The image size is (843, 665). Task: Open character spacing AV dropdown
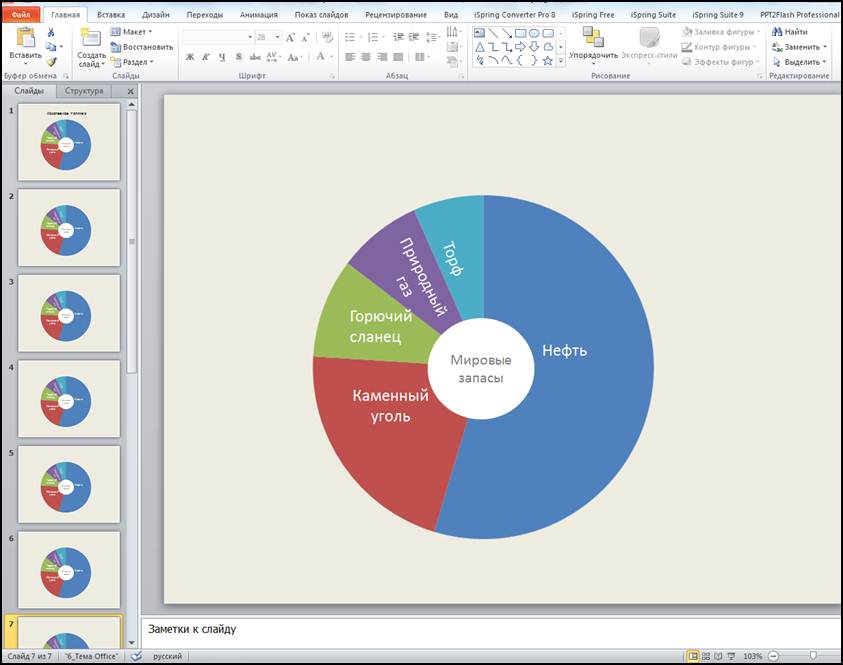[273, 57]
